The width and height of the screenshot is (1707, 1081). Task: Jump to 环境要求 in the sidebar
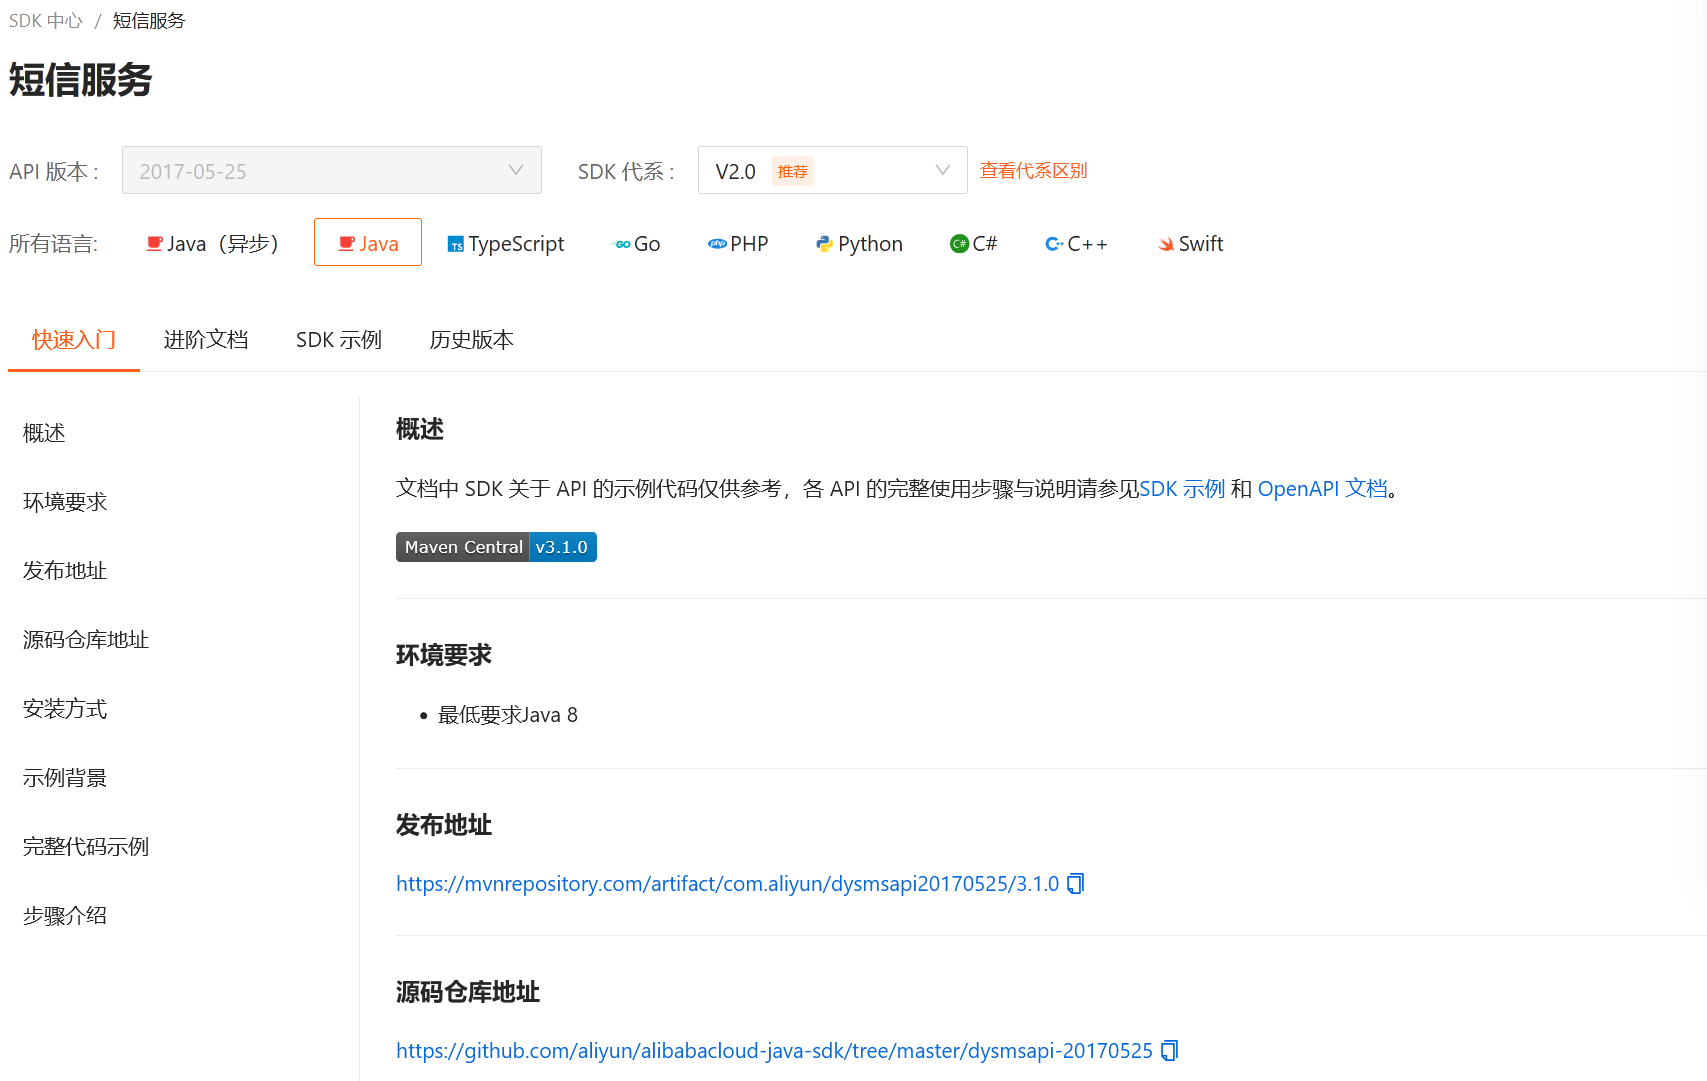click(x=65, y=502)
